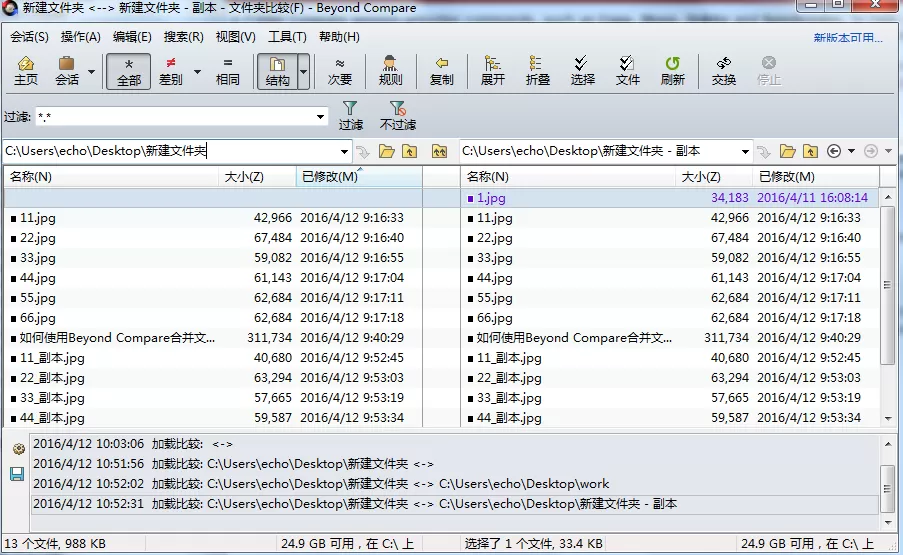Toggle the 全部 show-all filter
This screenshot has width=903, height=555.
point(128,71)
